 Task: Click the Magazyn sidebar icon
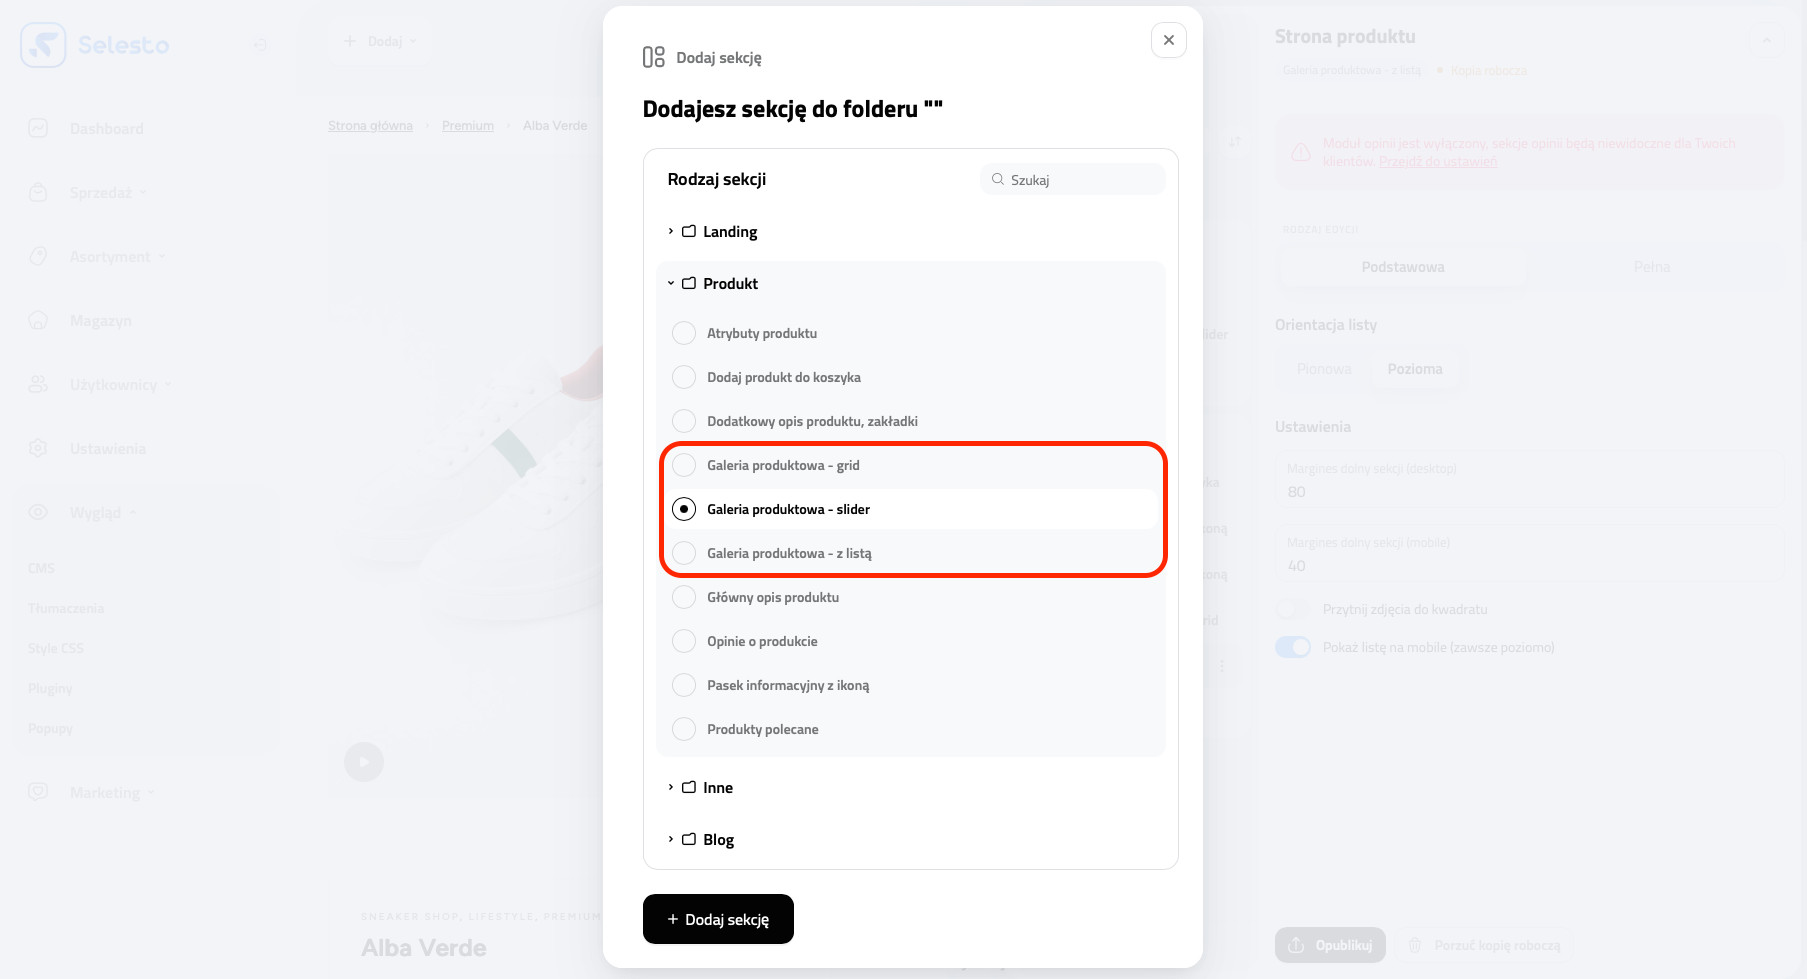[38, 320]
